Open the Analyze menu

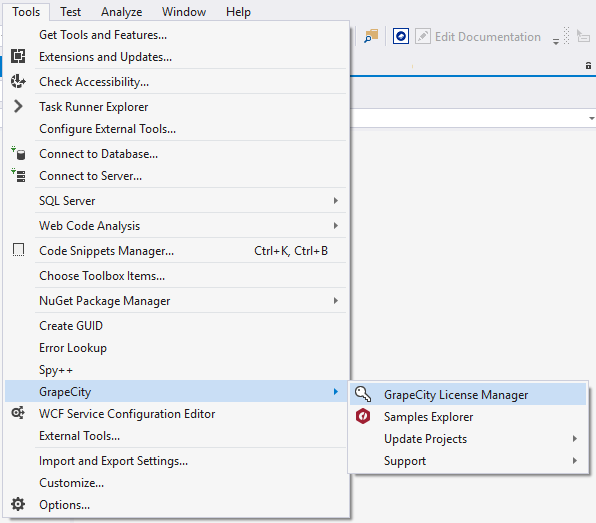coord(122,12)
